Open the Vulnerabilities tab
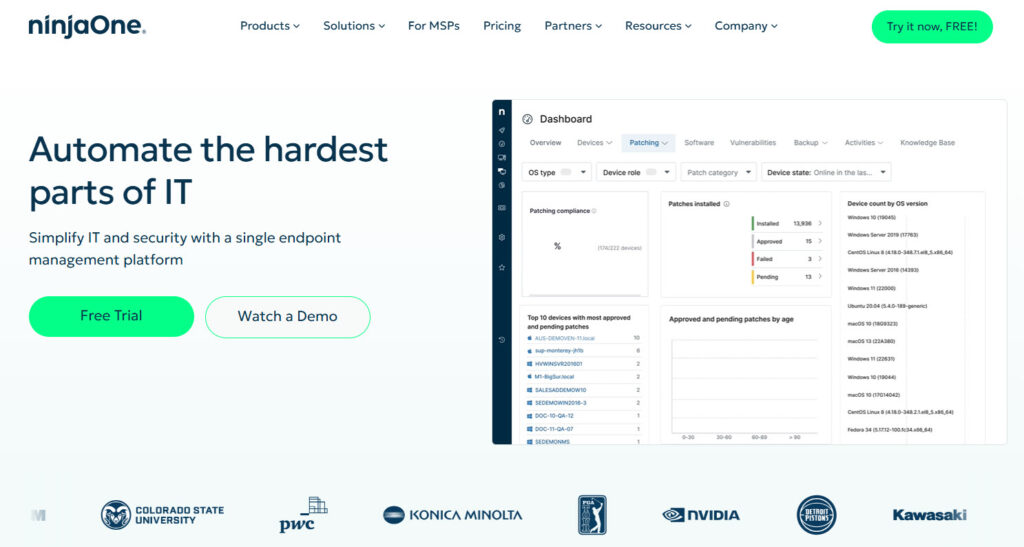Image resolution: width=1024 pixels, height=547 pixels. pos(753,142)
